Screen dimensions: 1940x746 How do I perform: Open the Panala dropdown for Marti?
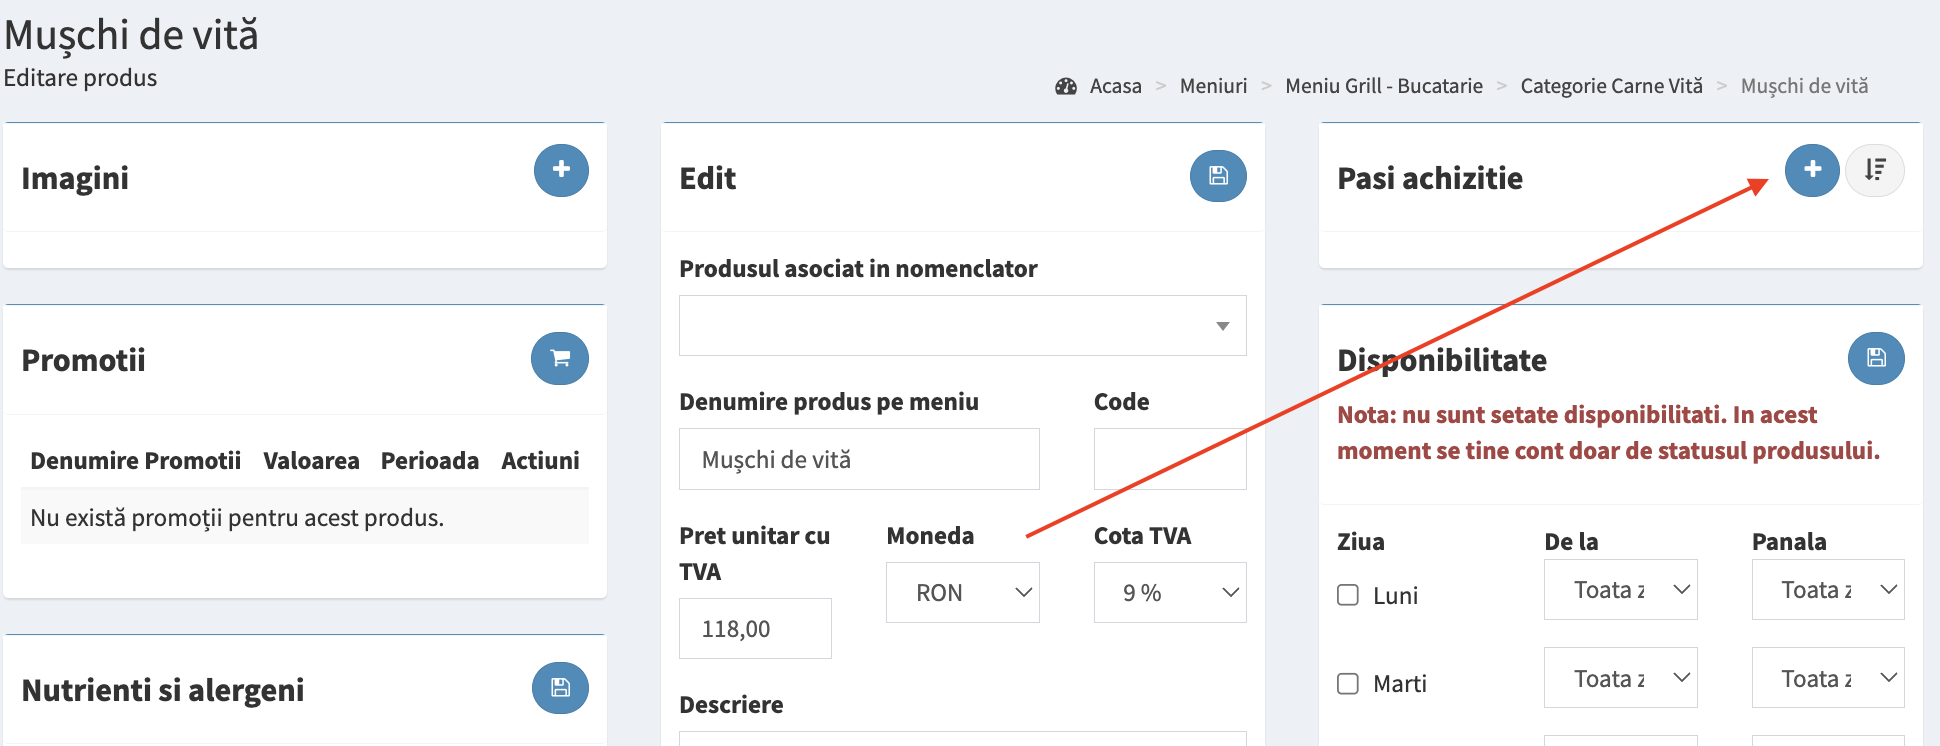pyautogui.click(x=1827, y=678)
